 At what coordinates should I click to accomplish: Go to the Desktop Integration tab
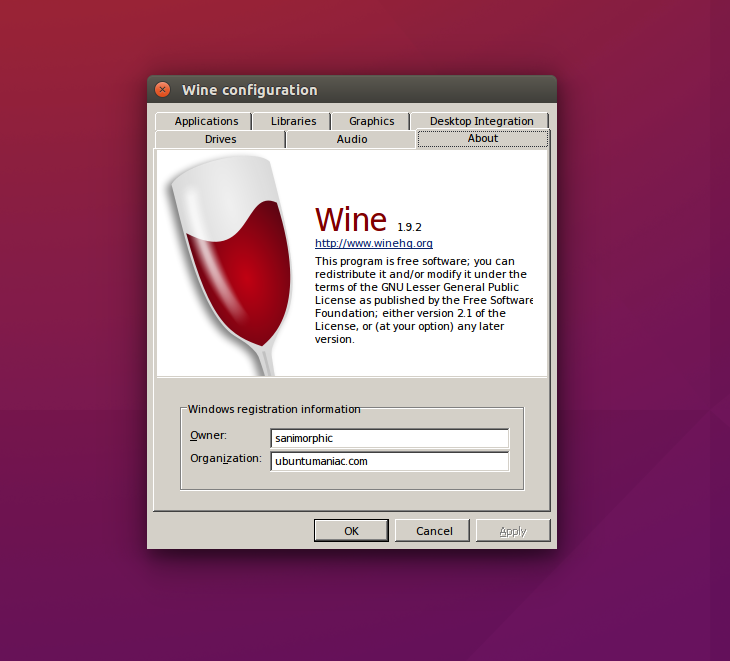(x=480, y=121)
